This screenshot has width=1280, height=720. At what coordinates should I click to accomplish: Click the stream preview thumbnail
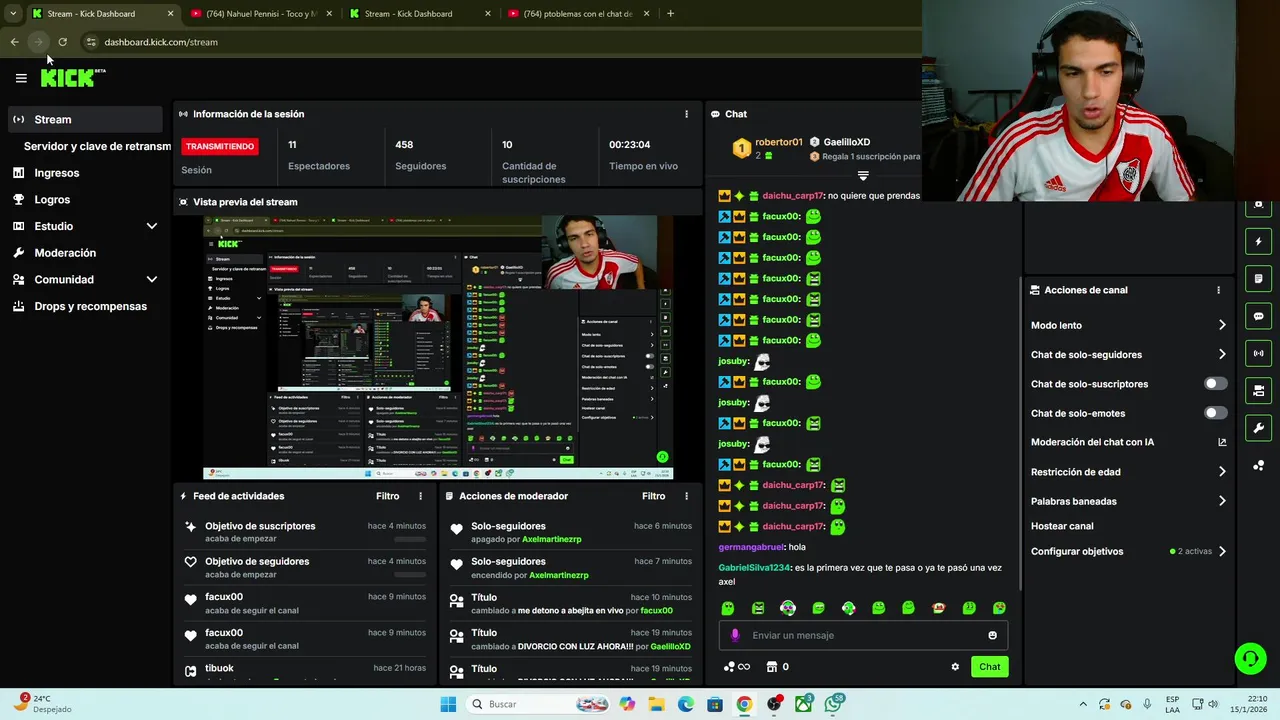tap(438, 348)
